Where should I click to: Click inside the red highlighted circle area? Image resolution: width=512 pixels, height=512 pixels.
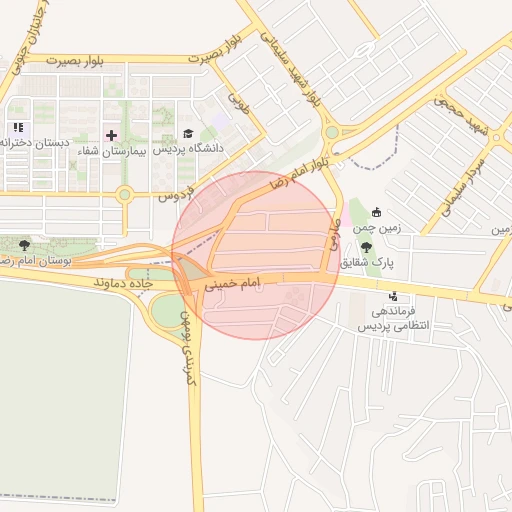(x=256, y=255)
